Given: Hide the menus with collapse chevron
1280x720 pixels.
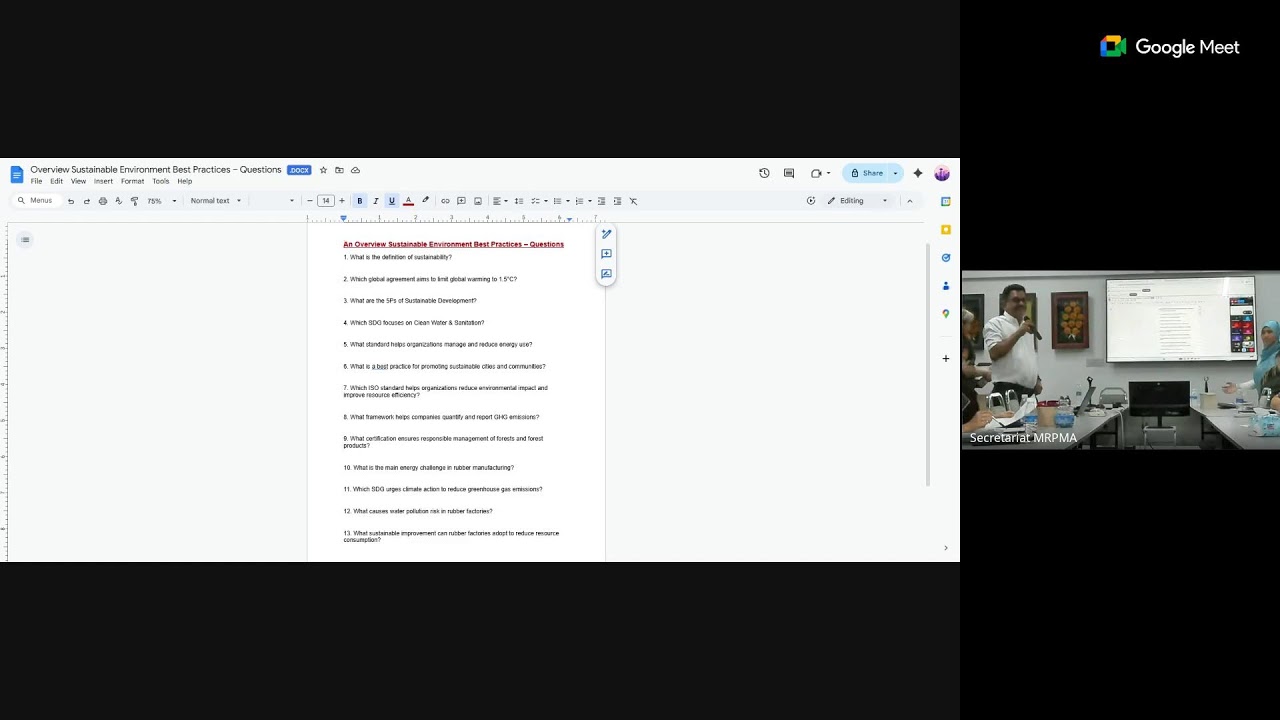Looking at the screenshot, I should click(x=909, y=201).
